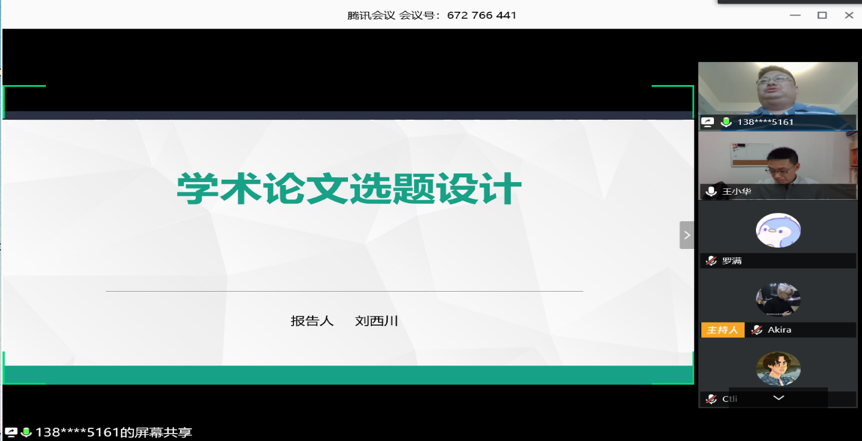
Task: Click the green microphone icon in the bottom status bar
Action: click(26, 433)
